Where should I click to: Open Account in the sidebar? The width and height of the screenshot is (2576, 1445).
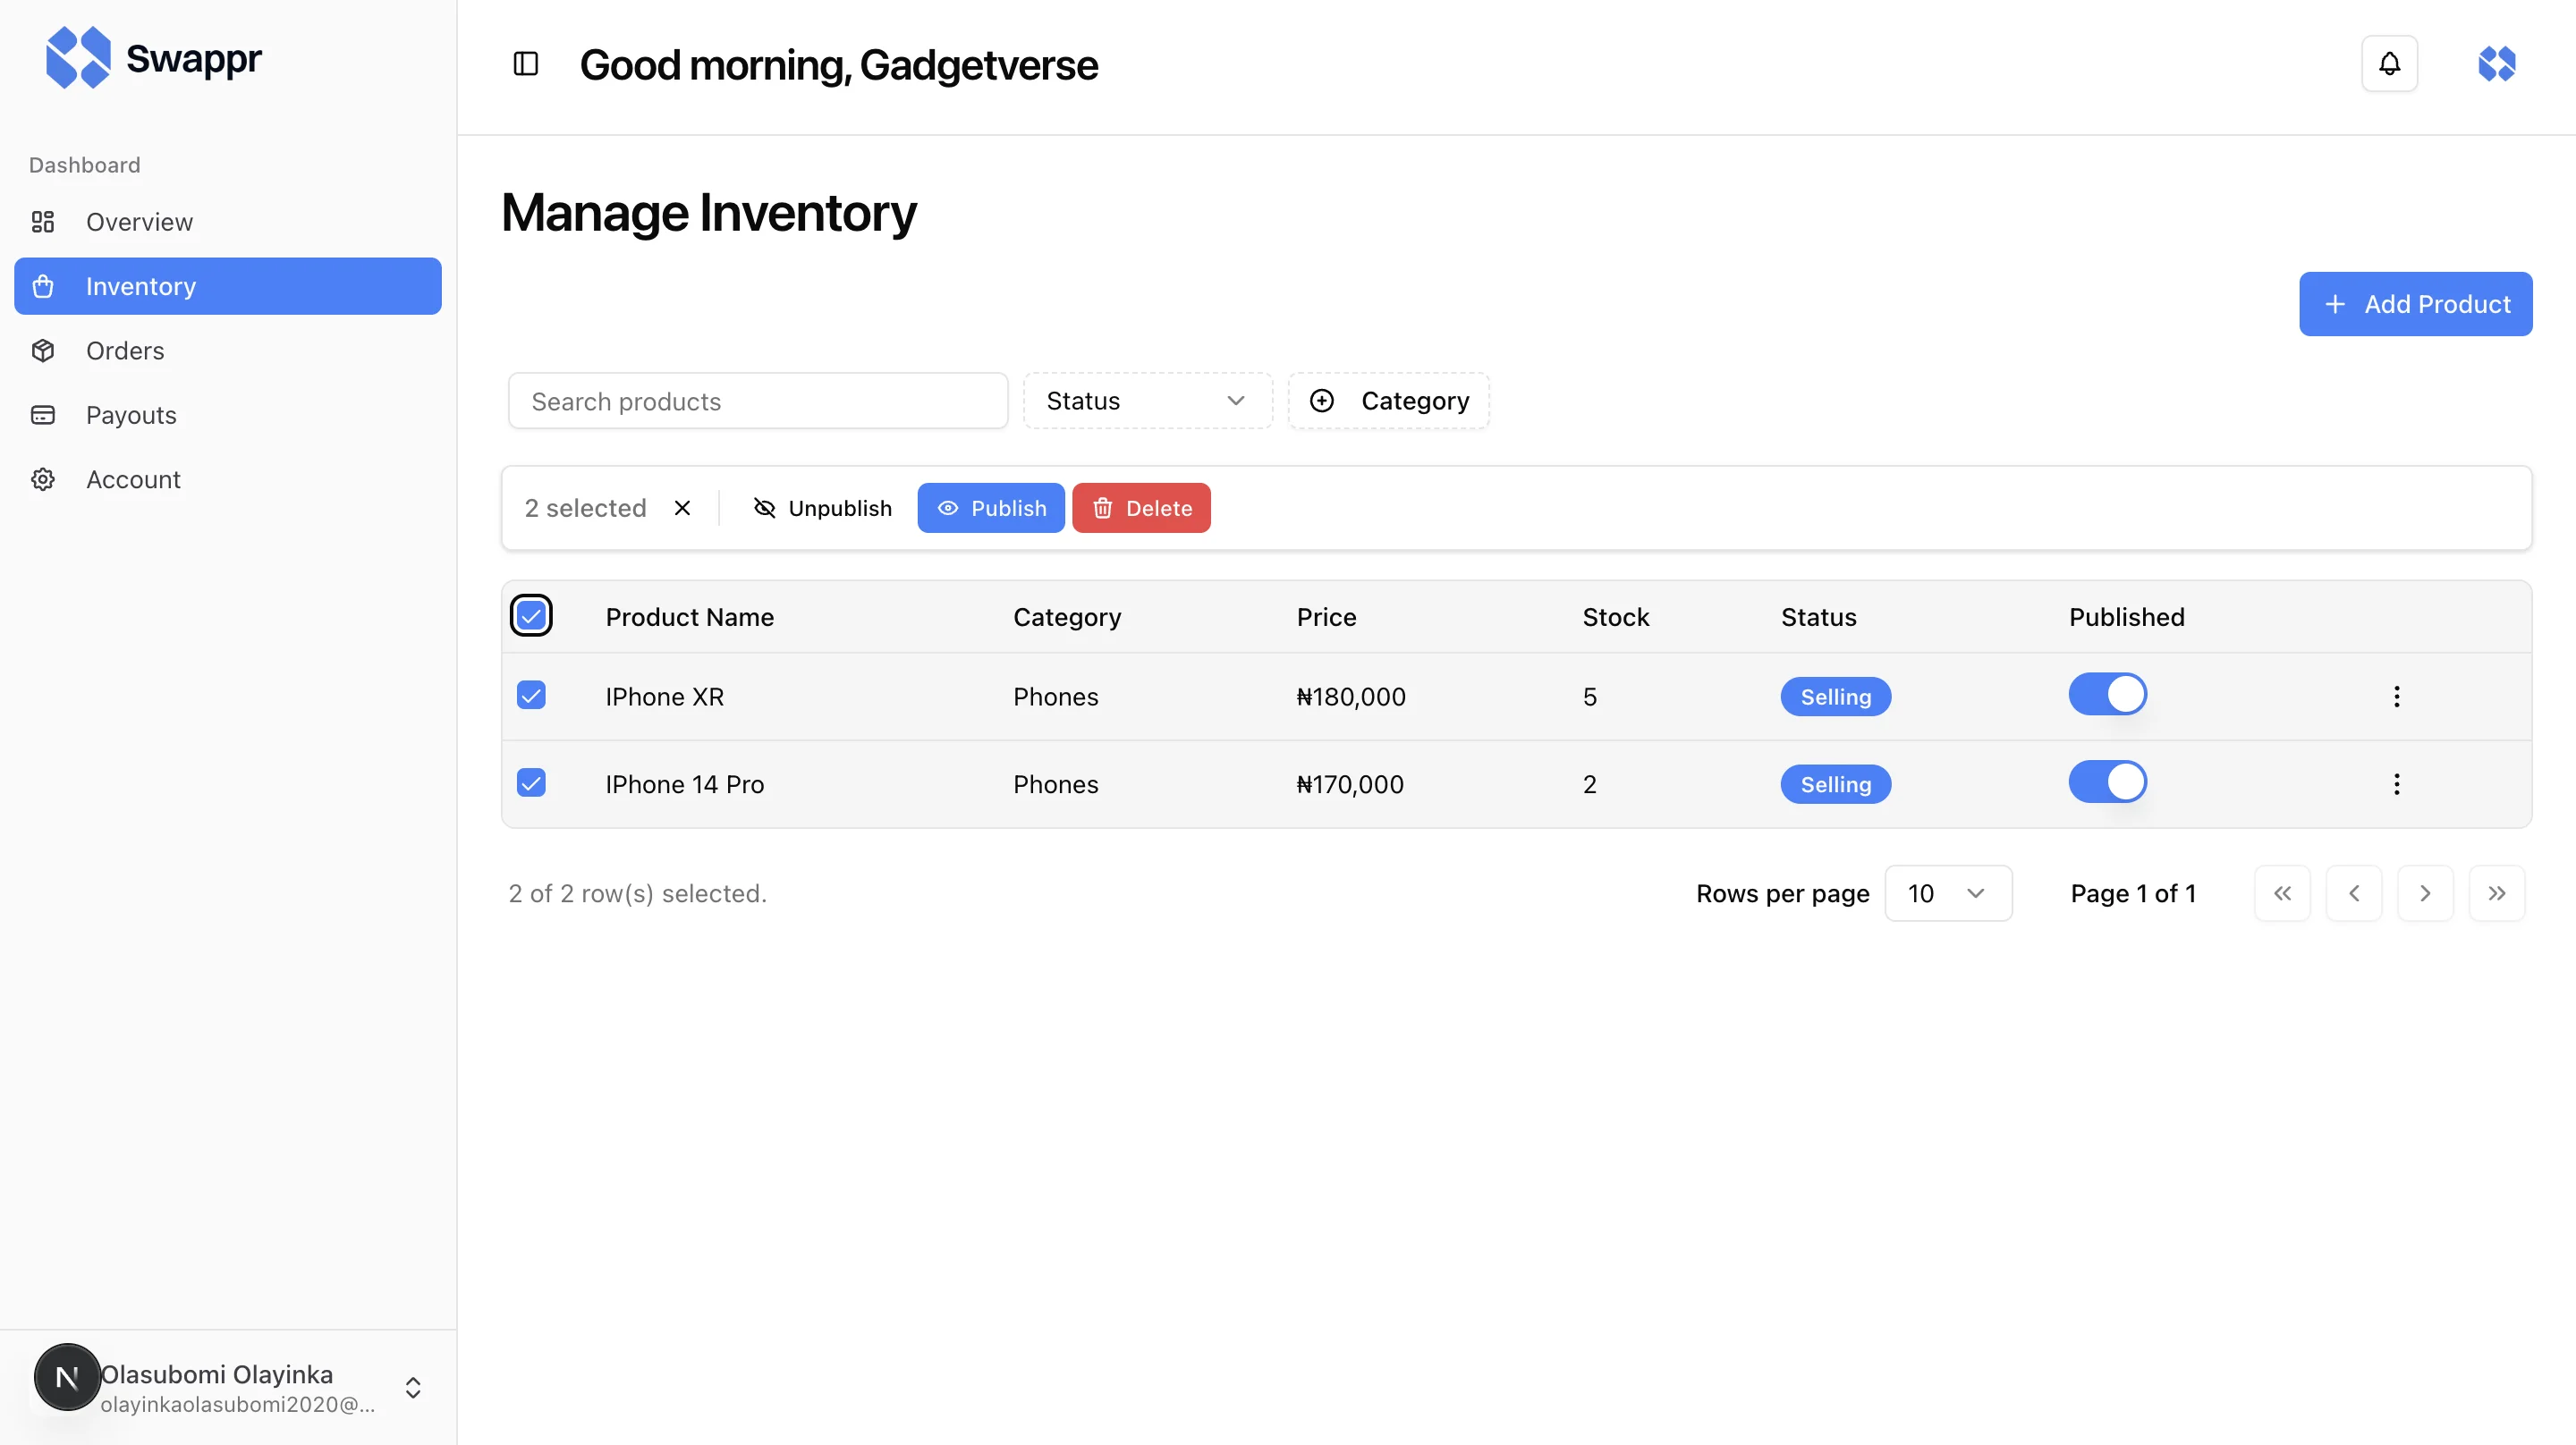(x=228, y=480)
